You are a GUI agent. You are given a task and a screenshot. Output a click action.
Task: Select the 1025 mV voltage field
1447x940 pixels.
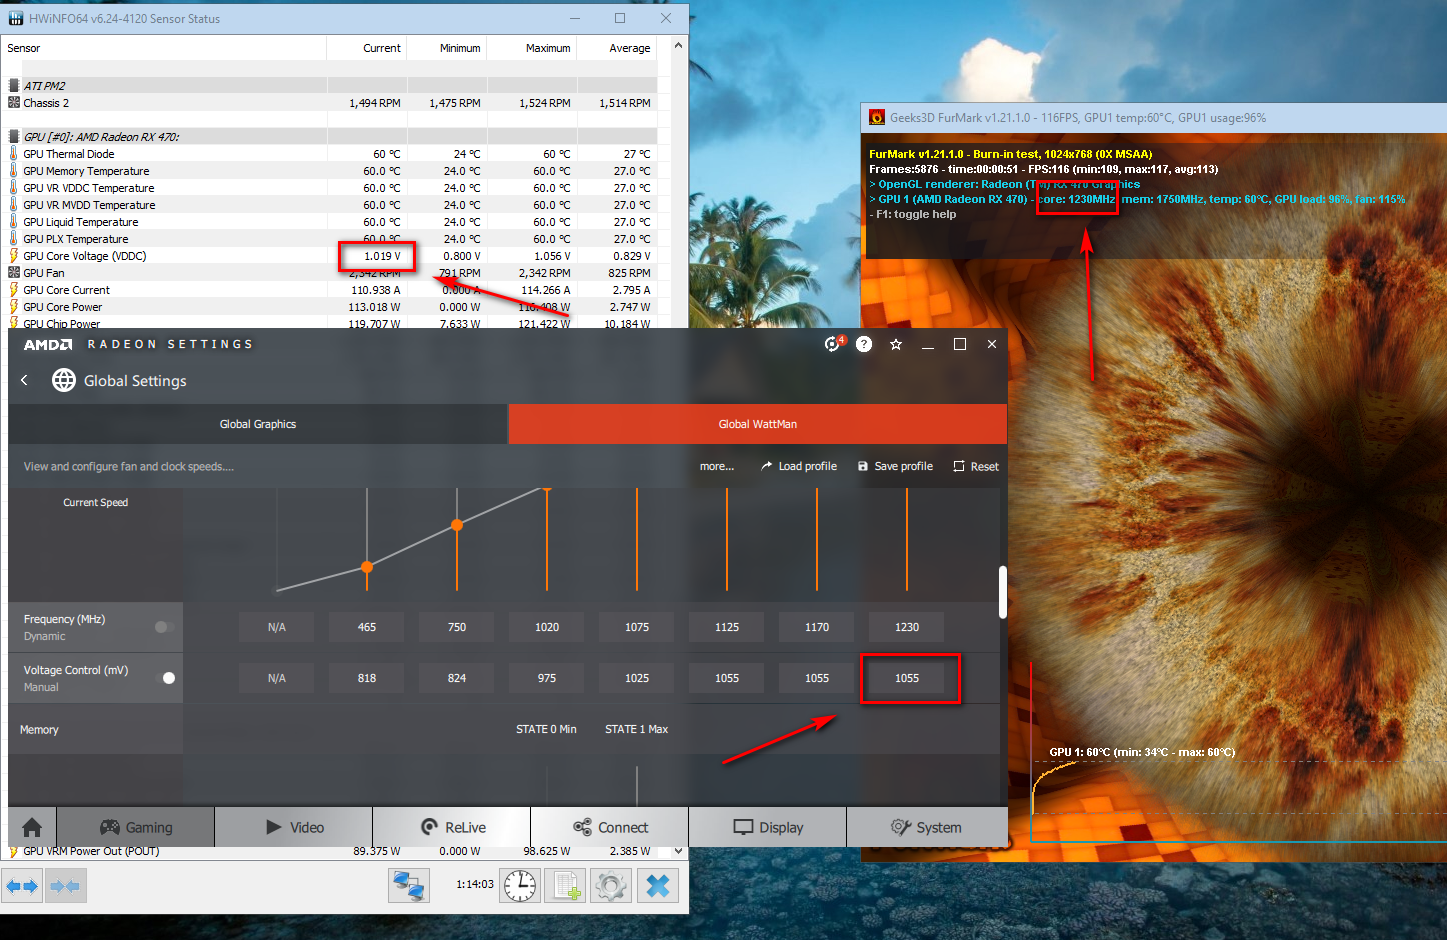(x=637, y=678)
